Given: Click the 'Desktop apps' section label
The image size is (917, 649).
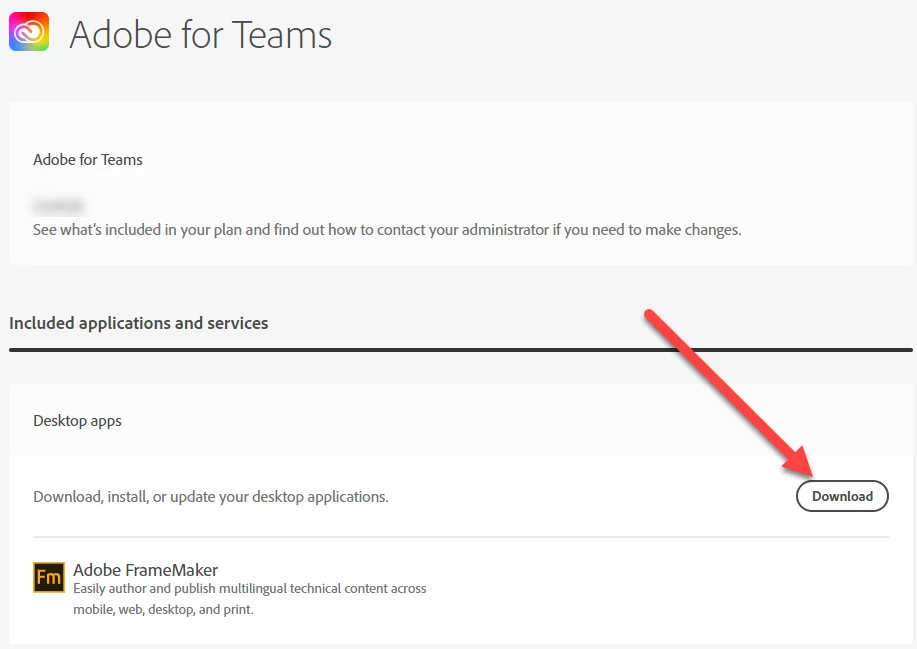Looking at the screenshot, I should pyautogui.click(x=77, y=421).
